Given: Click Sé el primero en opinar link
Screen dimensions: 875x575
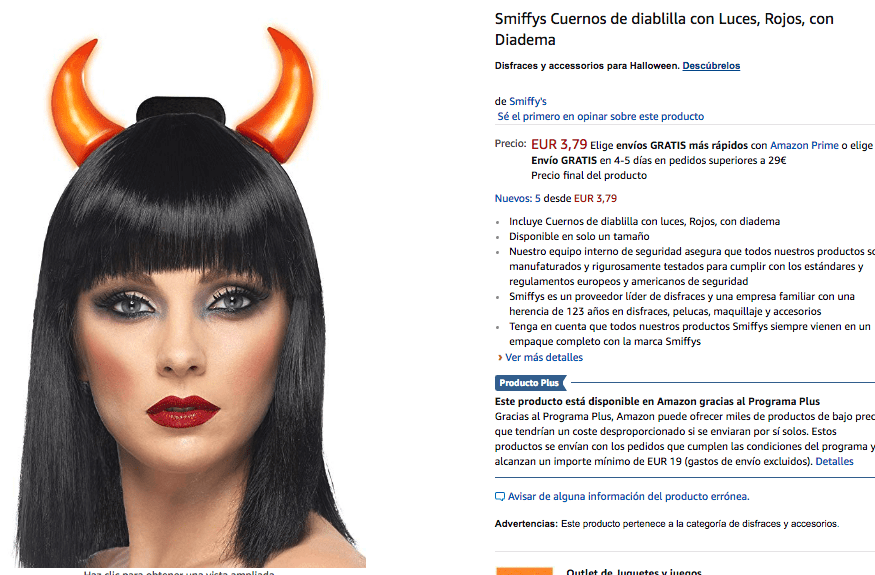Looking at the screenshot, I should click(x=600, y=117).
